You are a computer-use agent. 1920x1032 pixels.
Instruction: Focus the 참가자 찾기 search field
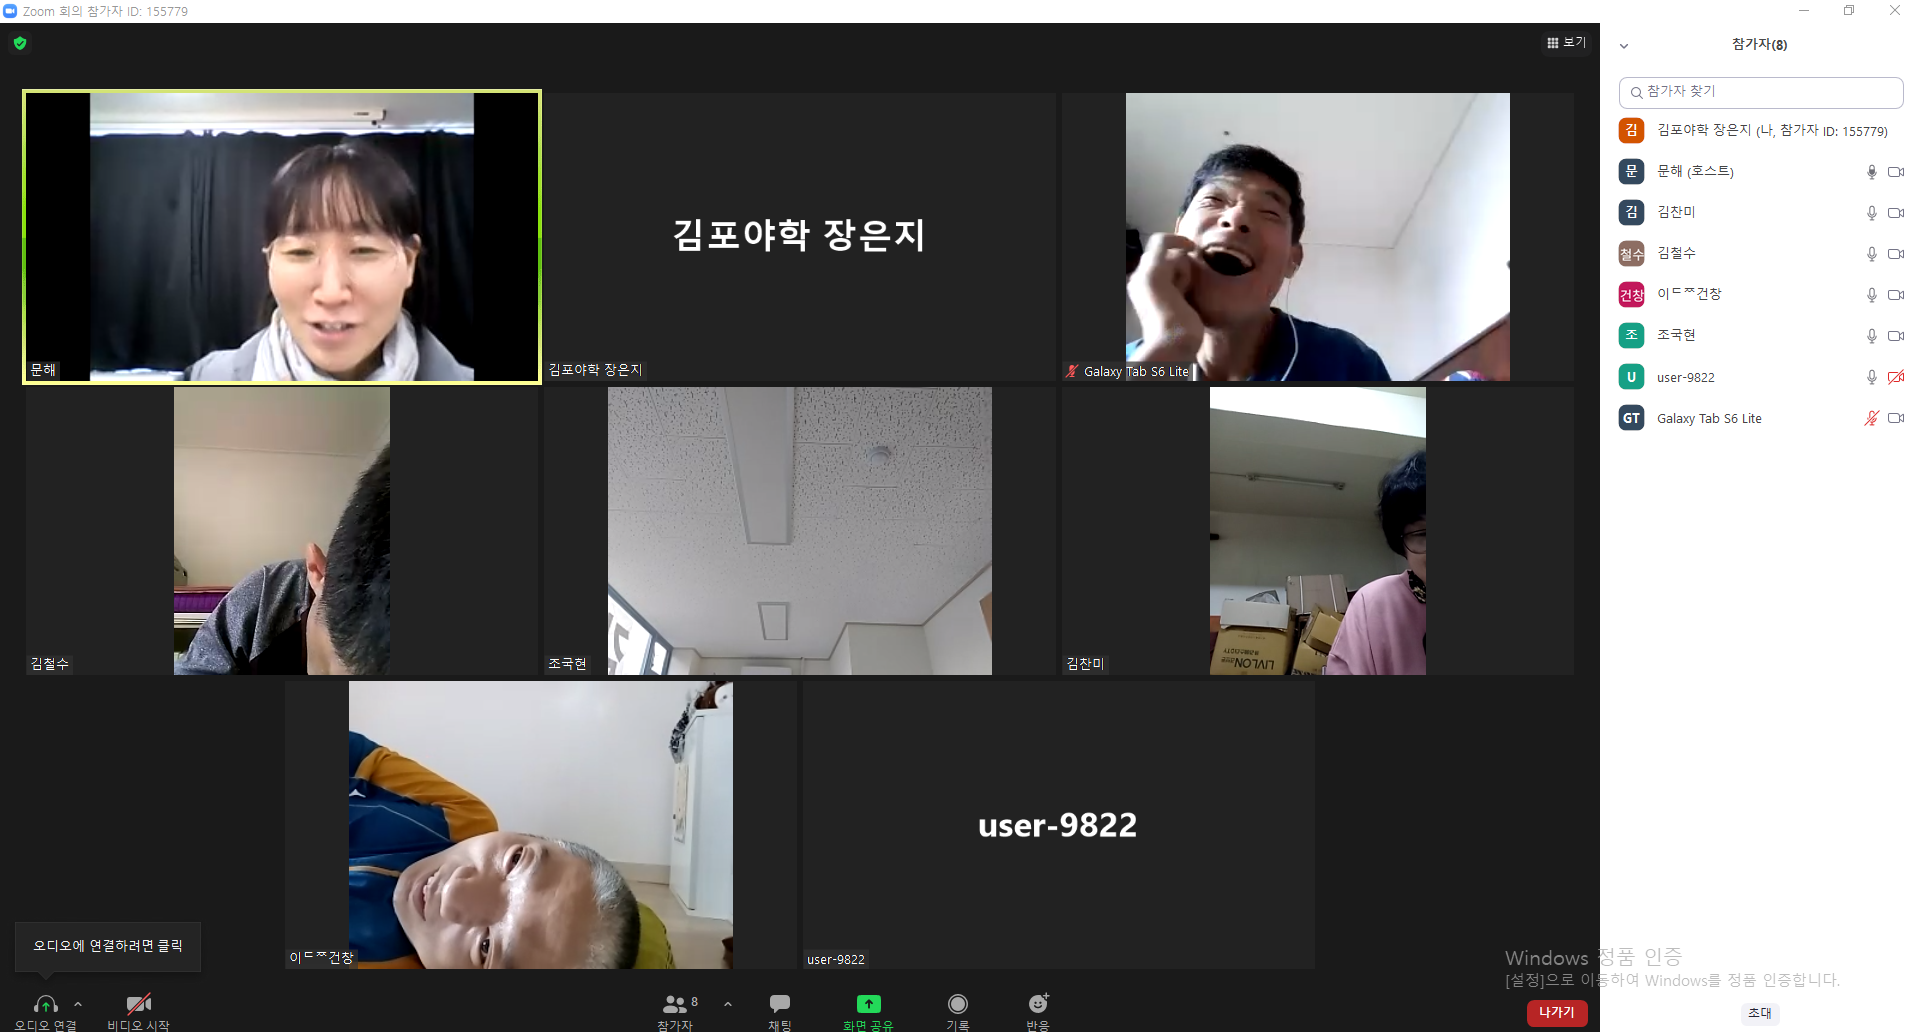pyautogui.click(x=1761, y=92)
